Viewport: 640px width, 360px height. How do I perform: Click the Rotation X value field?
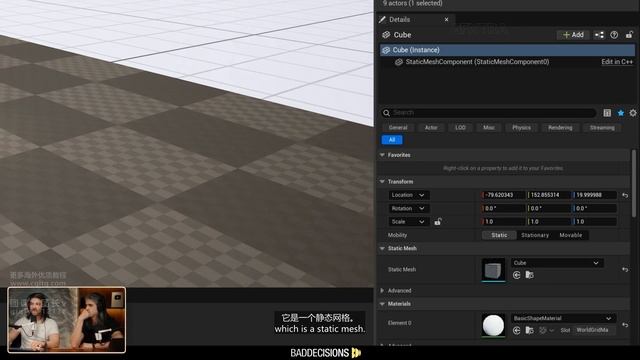[x=504, y=209]
